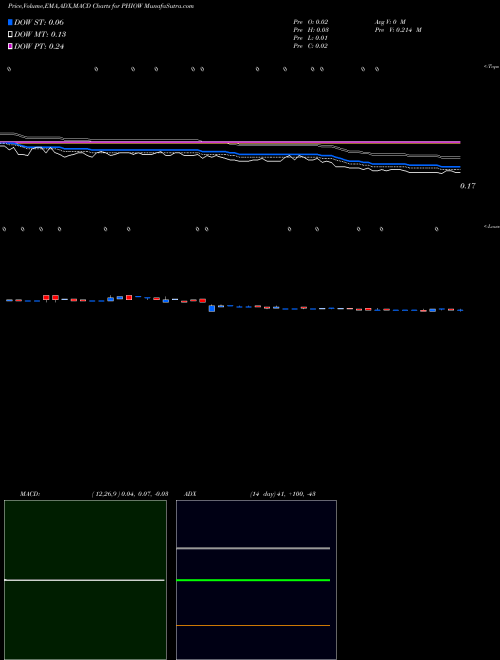
Task: Click the green line in ADX panel
Action: 253,580
